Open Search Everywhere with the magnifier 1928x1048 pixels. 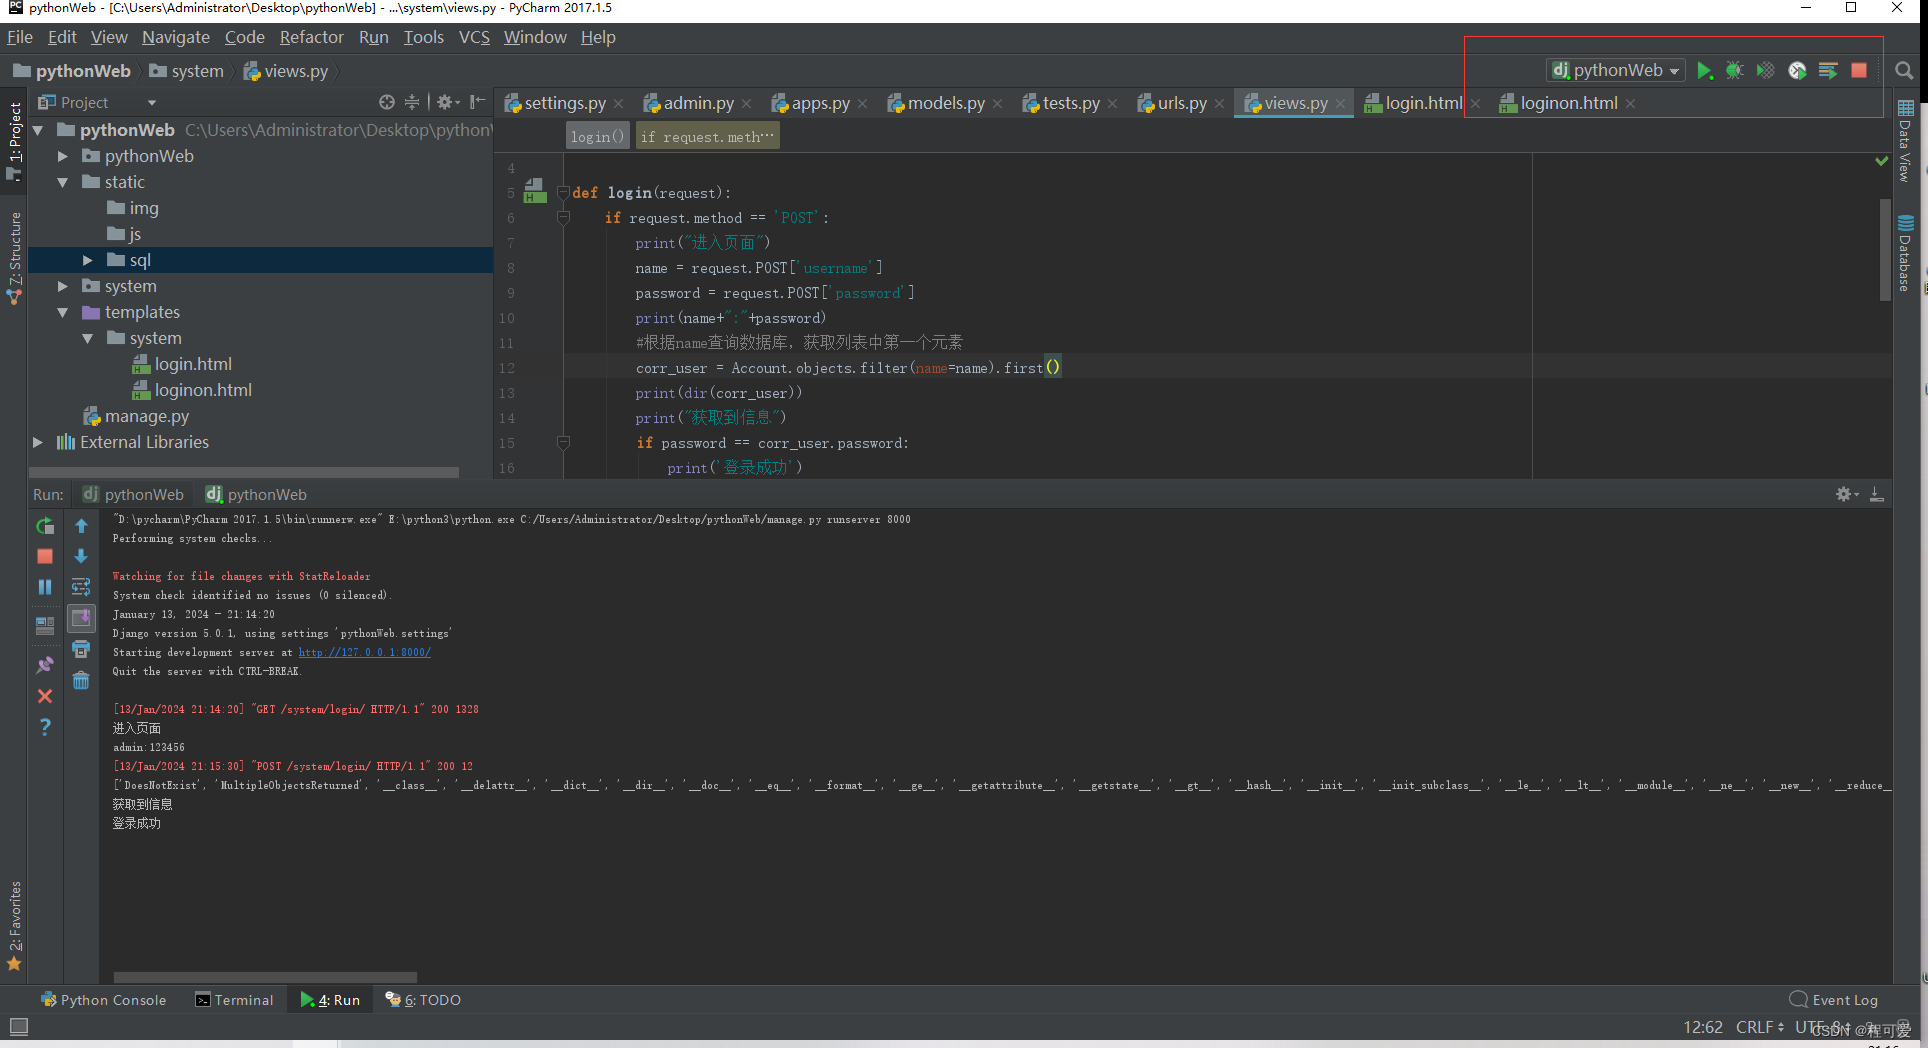(1903, 70)
